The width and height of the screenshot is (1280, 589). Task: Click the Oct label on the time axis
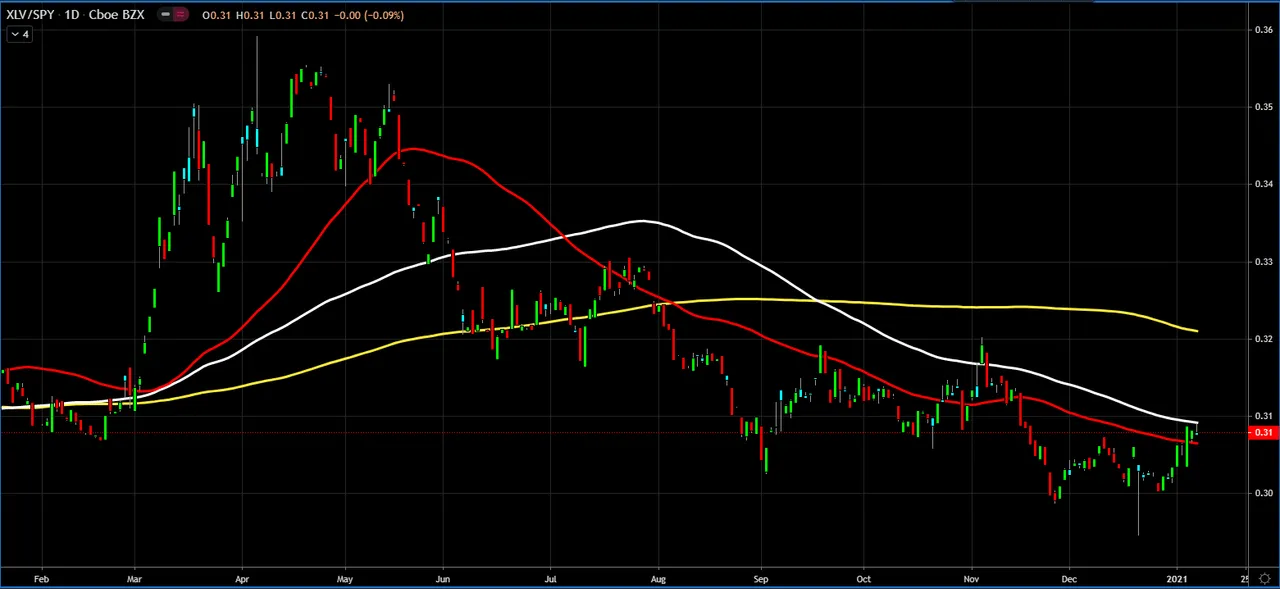[x=864, y=578]
